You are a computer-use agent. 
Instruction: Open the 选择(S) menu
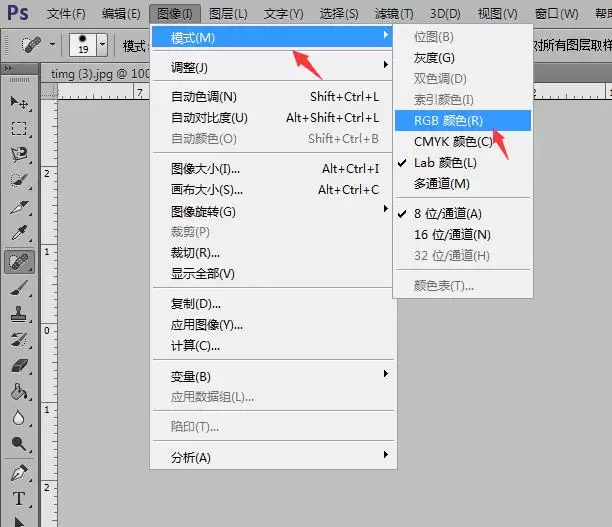click(338, 14)
